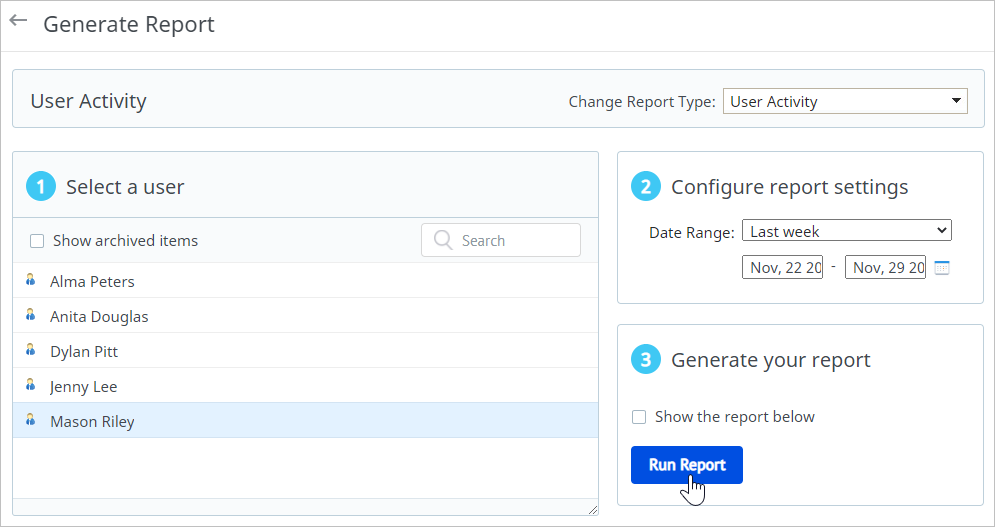The image size is (995, 527).
Task: Click the start date field Nov 22
Action: pos(782,268)
